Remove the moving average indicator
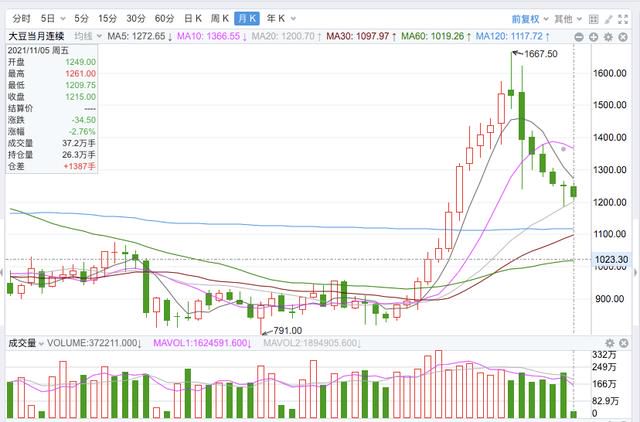This screenshot has height=422, width=640. click(623, 37)
